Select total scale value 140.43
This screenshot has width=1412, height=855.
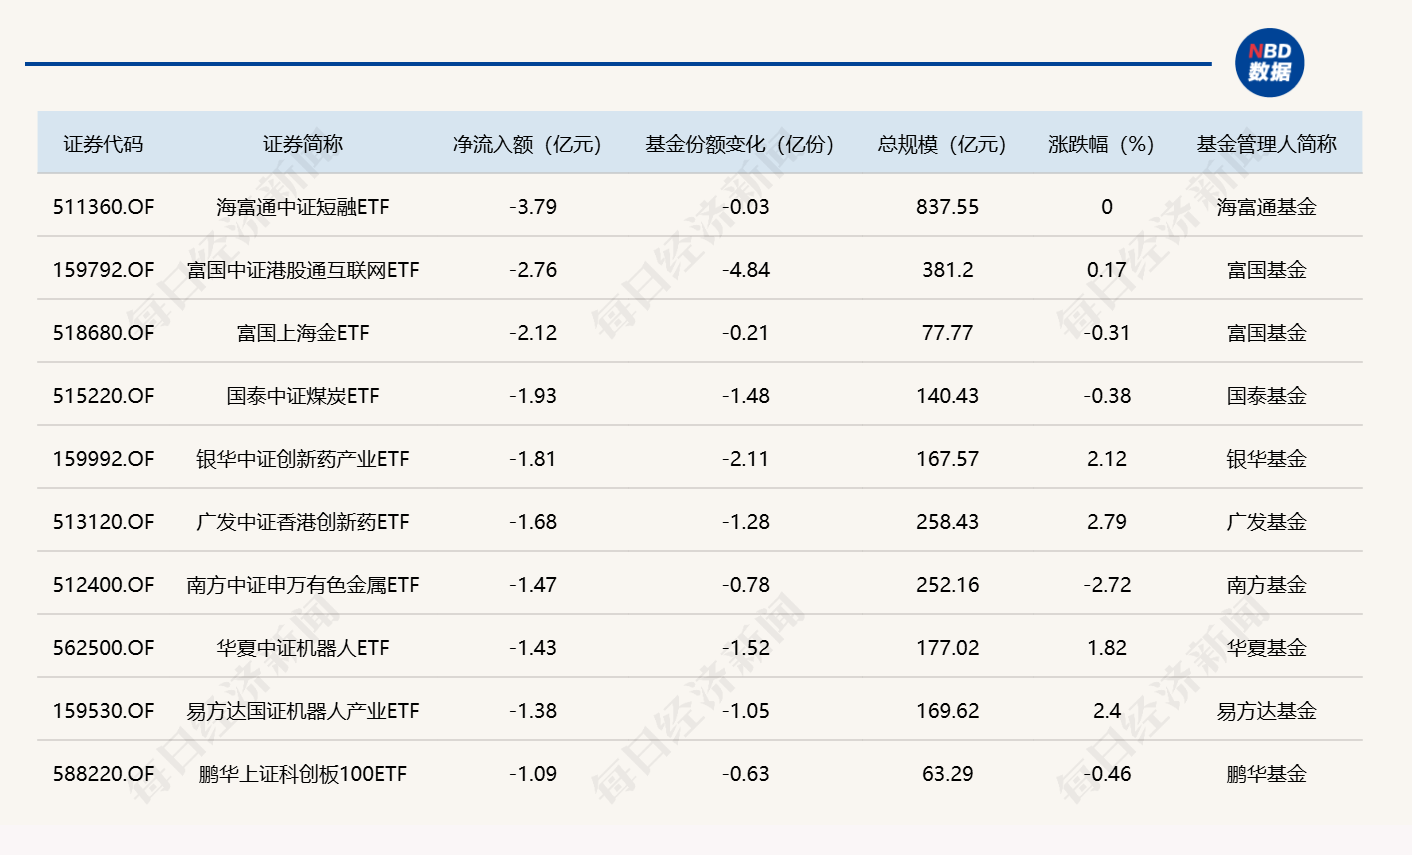pyautogui.click(x=947, y=396)
